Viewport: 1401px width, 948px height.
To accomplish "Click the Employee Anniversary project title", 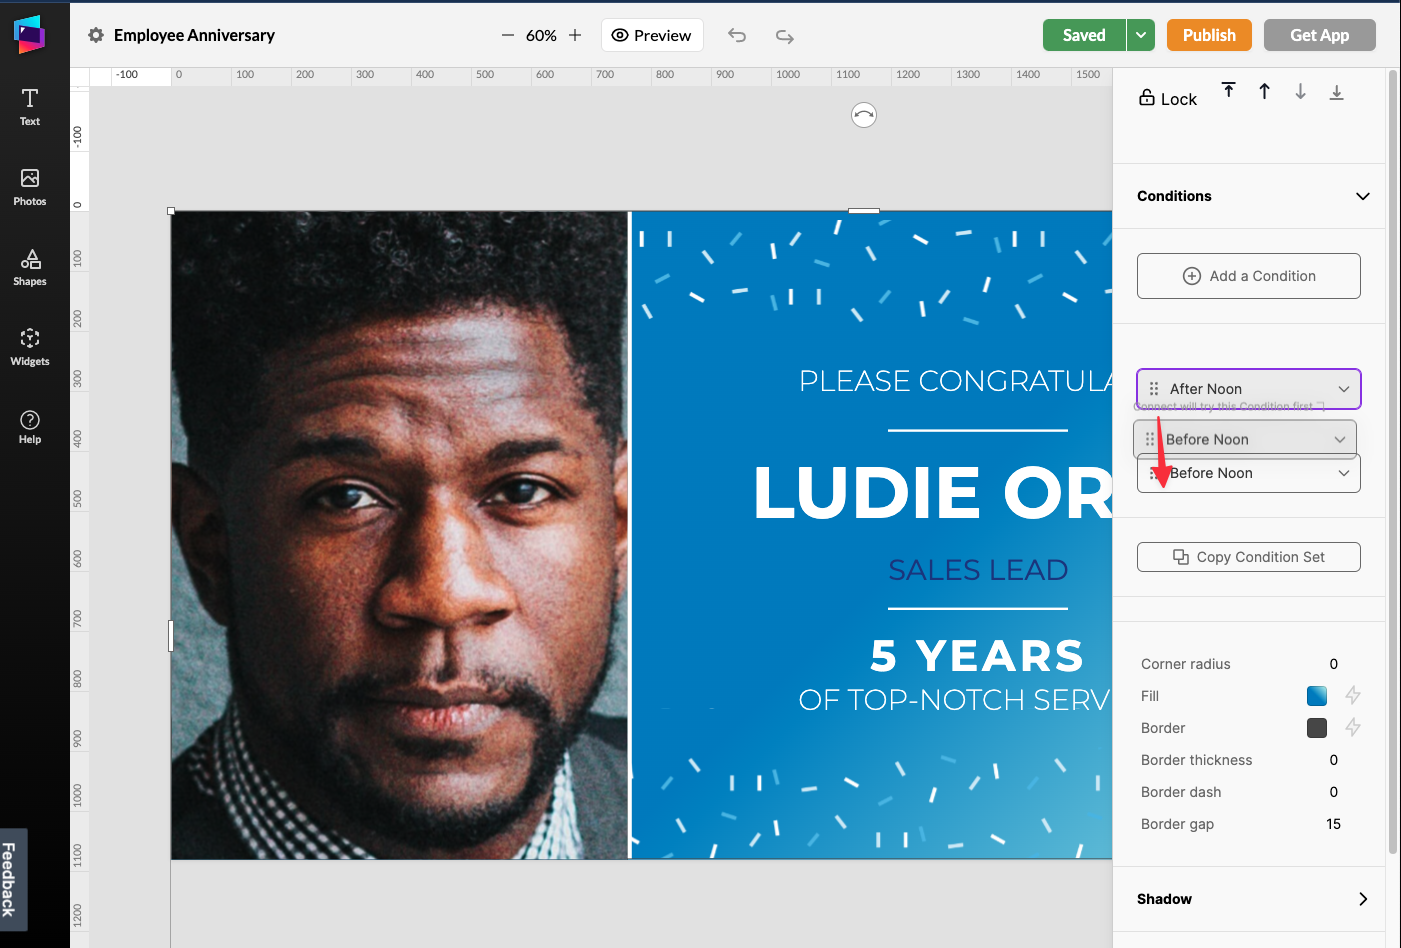I will tap(194, 35).
